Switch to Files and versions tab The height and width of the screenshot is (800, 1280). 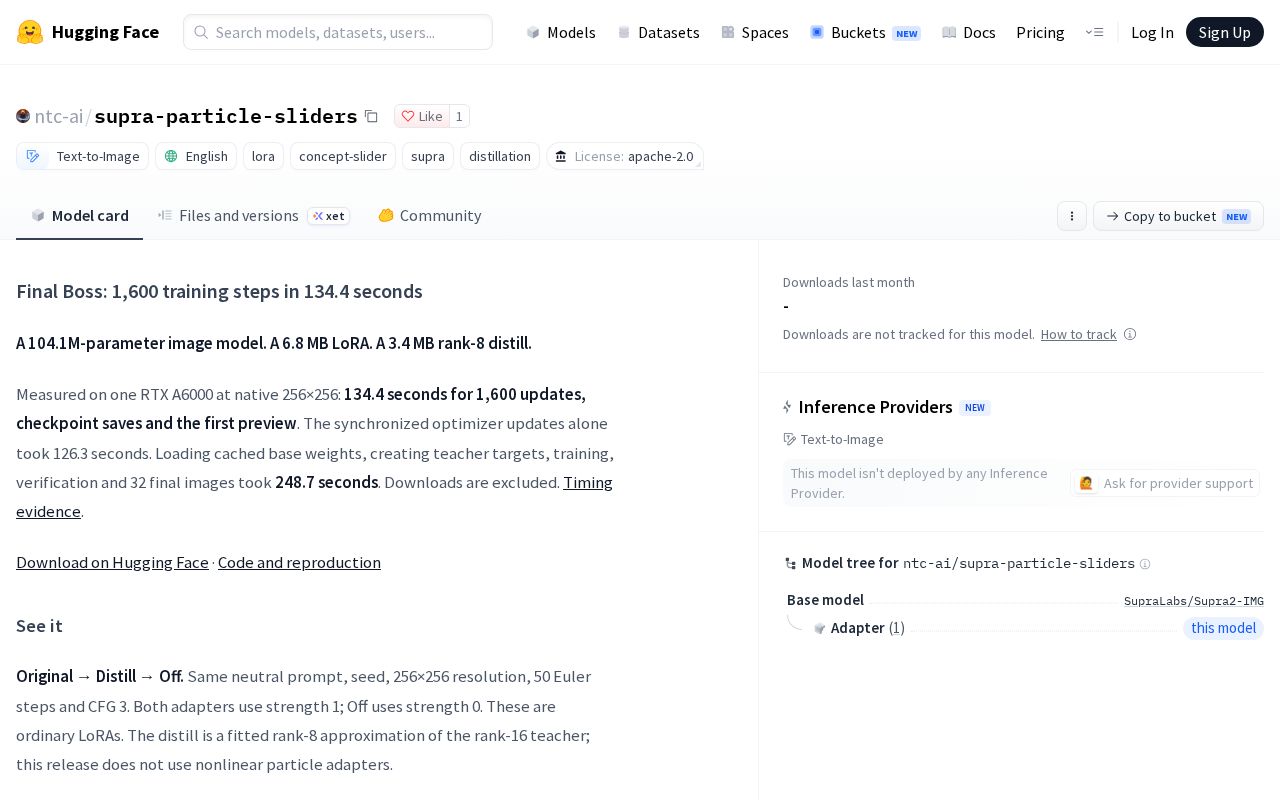(x=254, y=216)
